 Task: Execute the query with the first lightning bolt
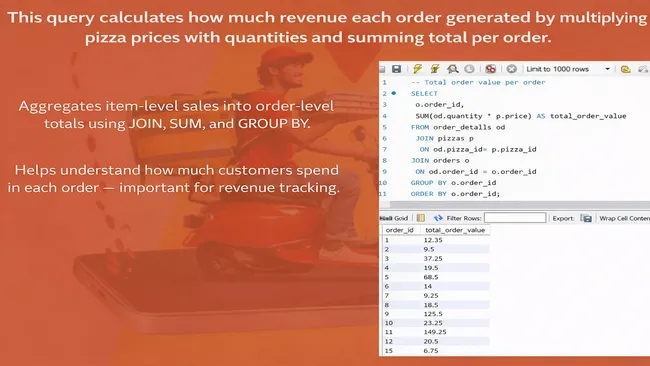pos(417,69)
